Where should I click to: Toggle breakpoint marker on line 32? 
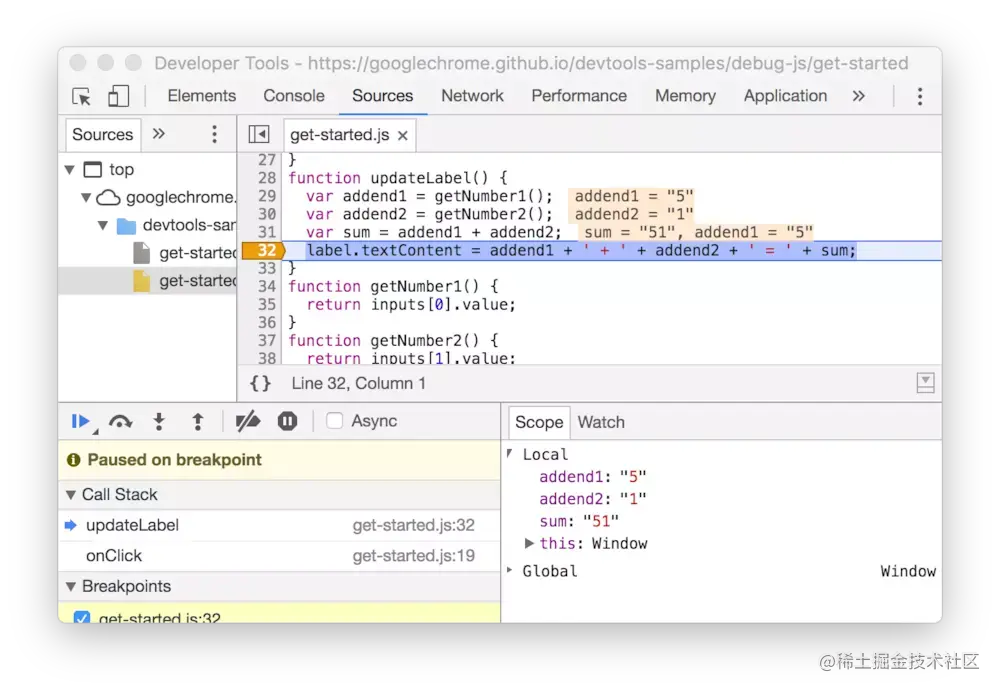264,251
